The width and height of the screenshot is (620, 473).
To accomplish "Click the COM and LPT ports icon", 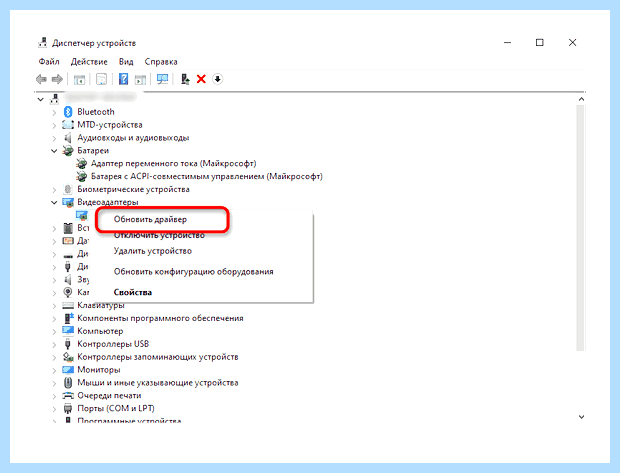I will [x=68, y=409].
